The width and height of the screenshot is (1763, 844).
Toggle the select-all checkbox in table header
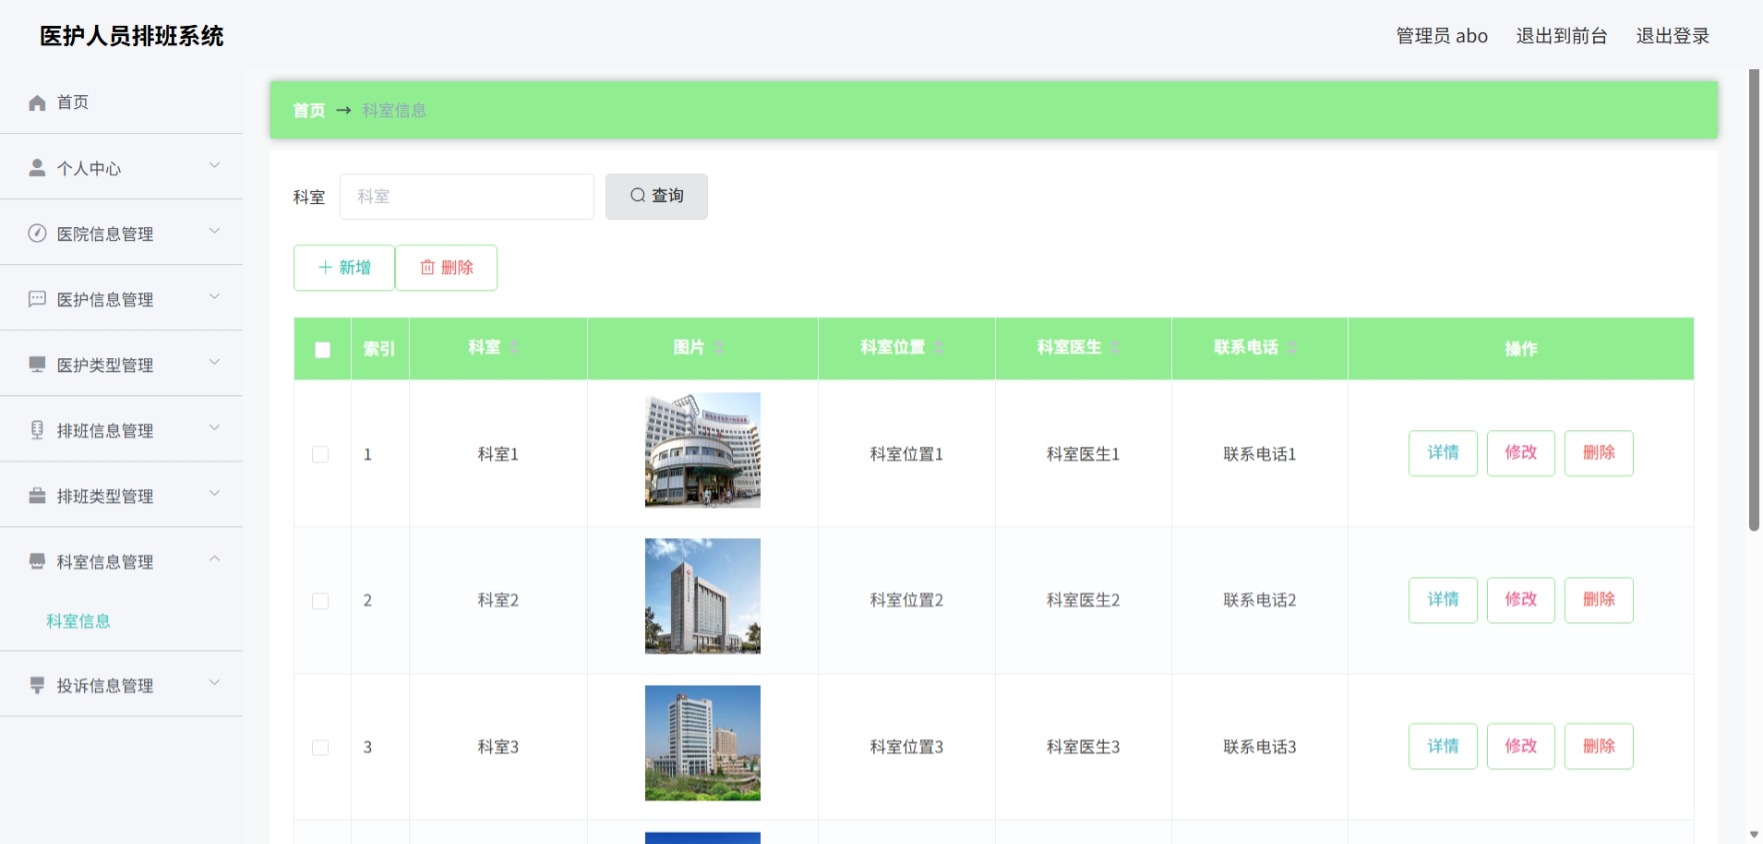coord(322,350)
